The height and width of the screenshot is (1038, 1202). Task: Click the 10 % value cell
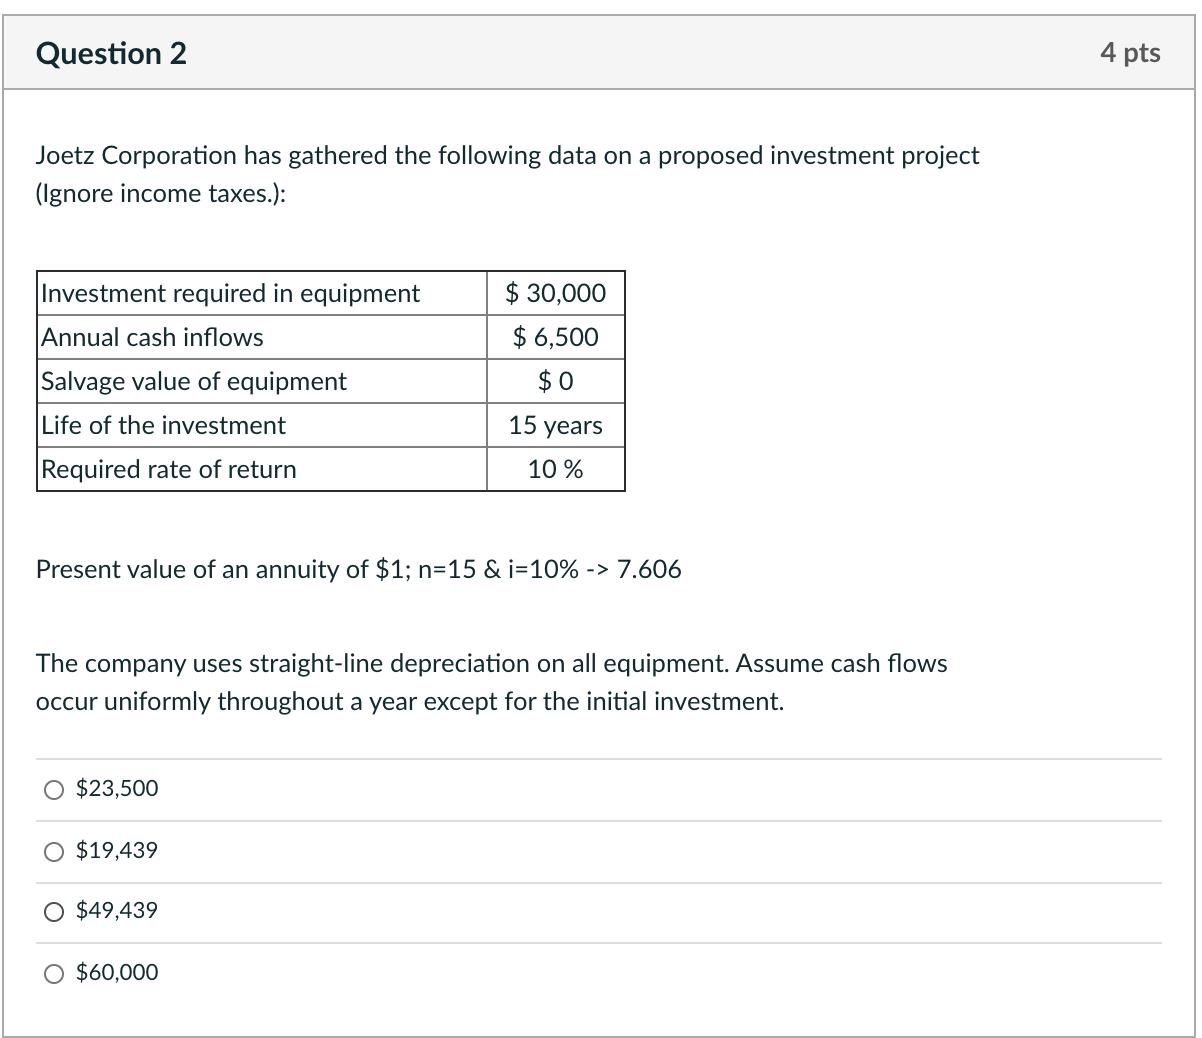coord(555,469)
